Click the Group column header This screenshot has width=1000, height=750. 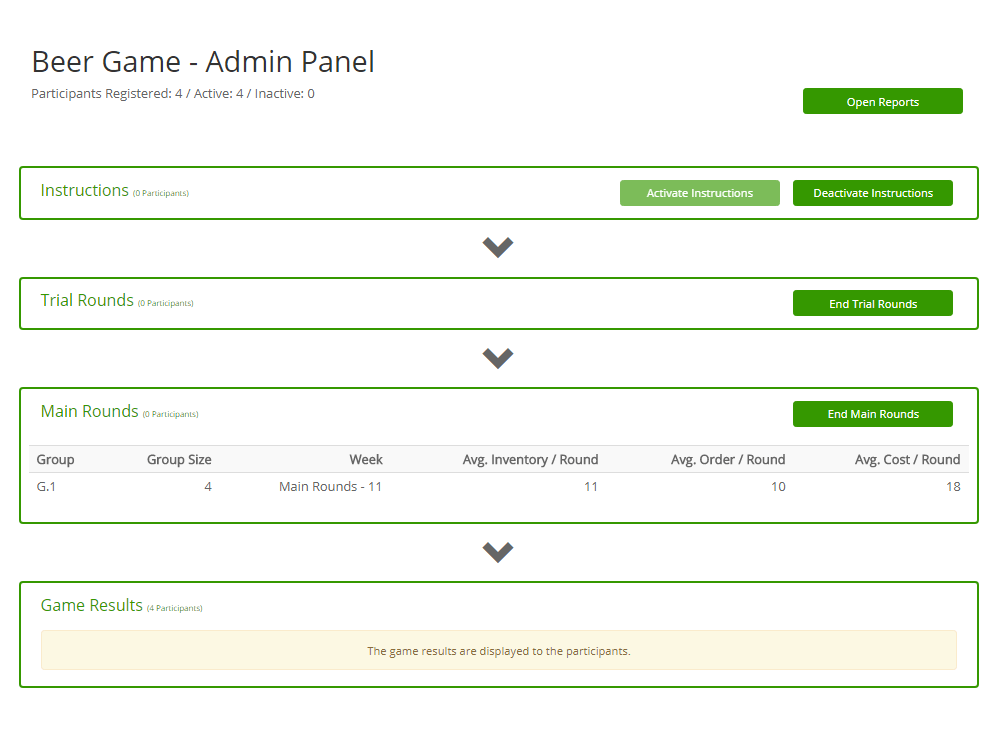(x=55, y=459)
